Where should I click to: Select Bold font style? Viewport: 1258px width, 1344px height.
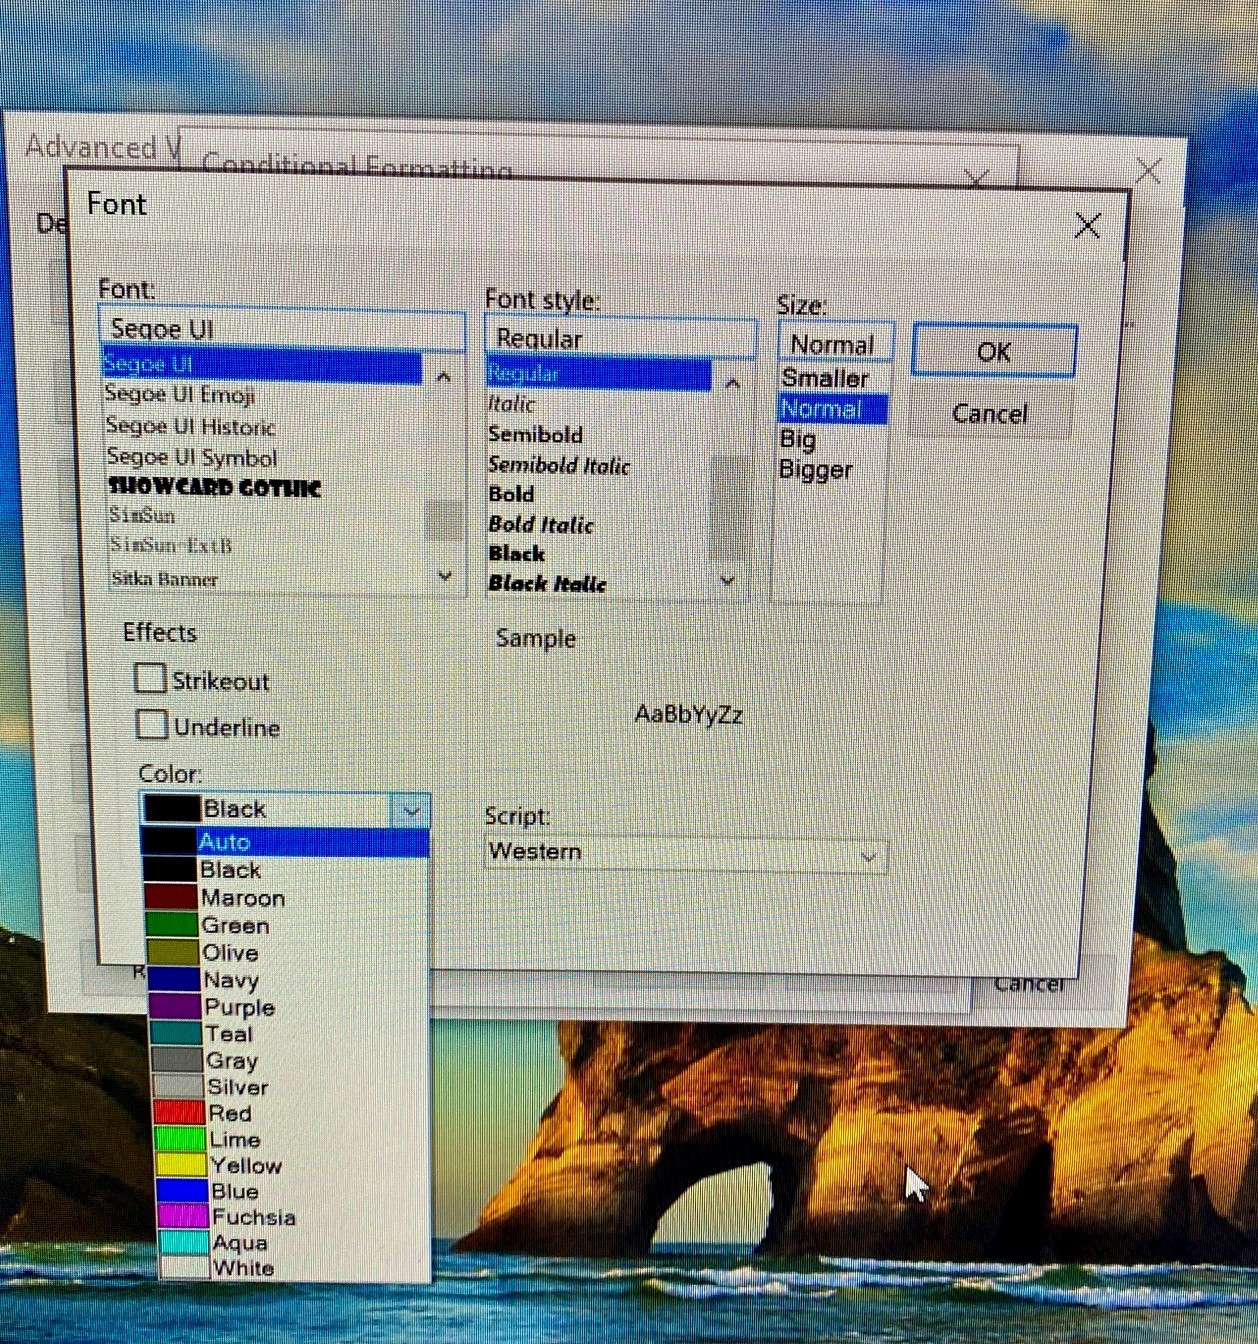click(511, 494)
